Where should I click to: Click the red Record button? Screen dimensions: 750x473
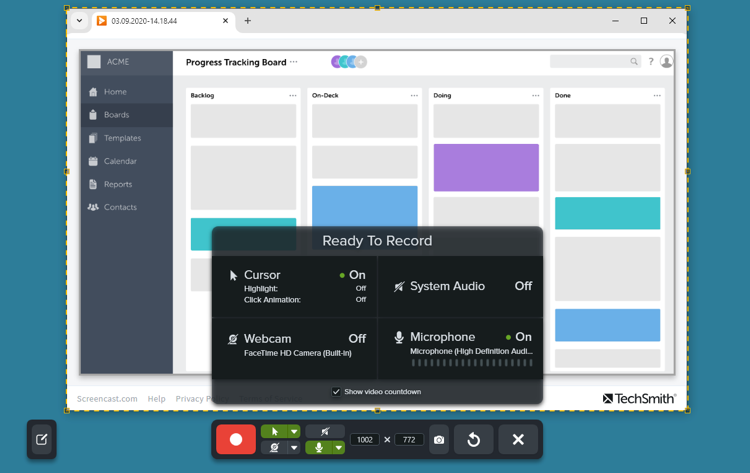[236, 439]
